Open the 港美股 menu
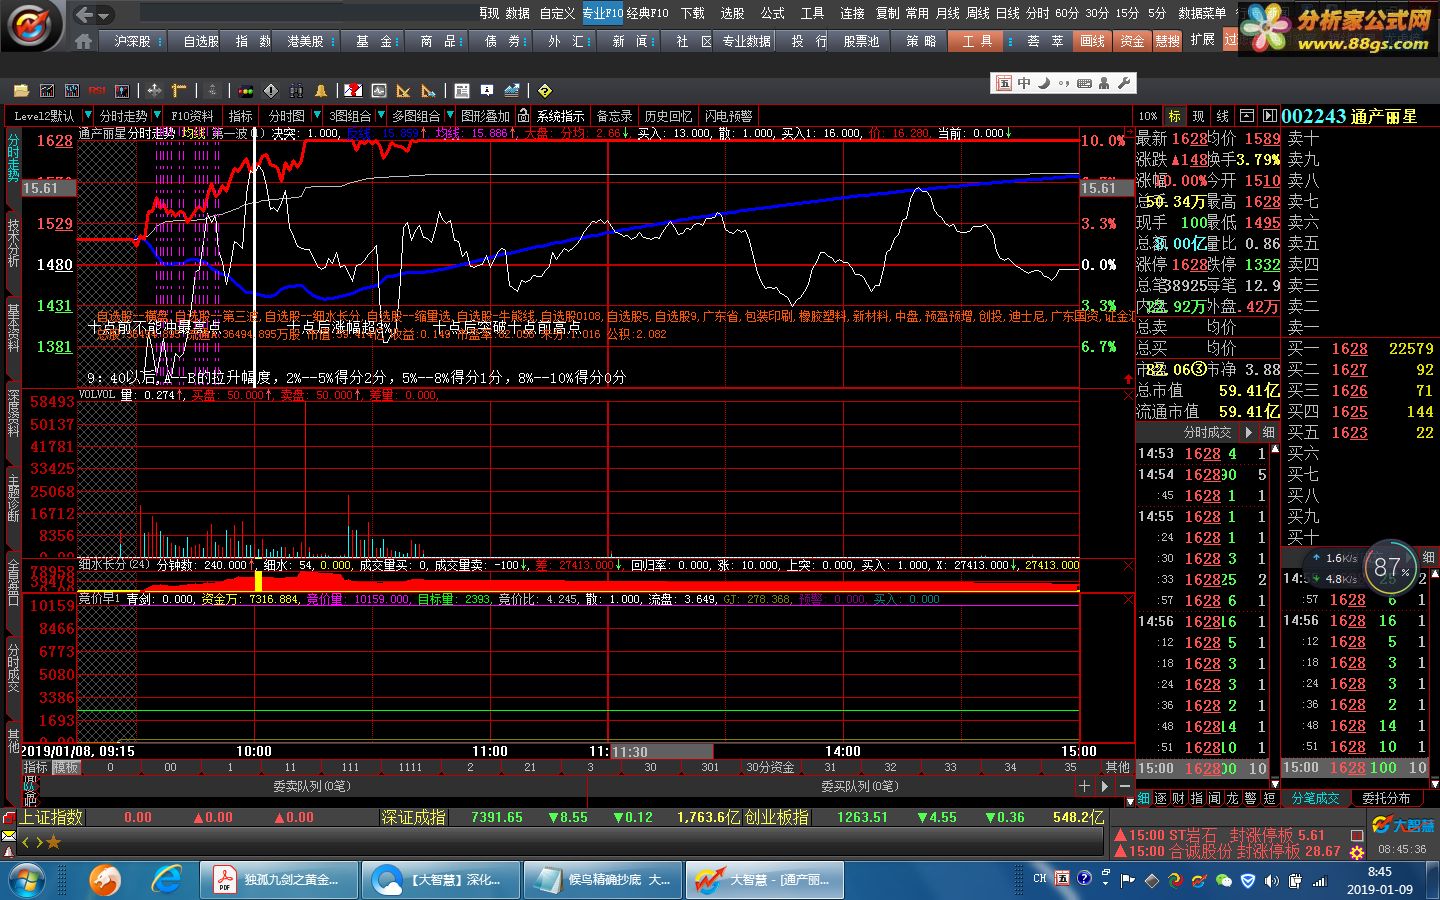 click(x=305, y=41)
